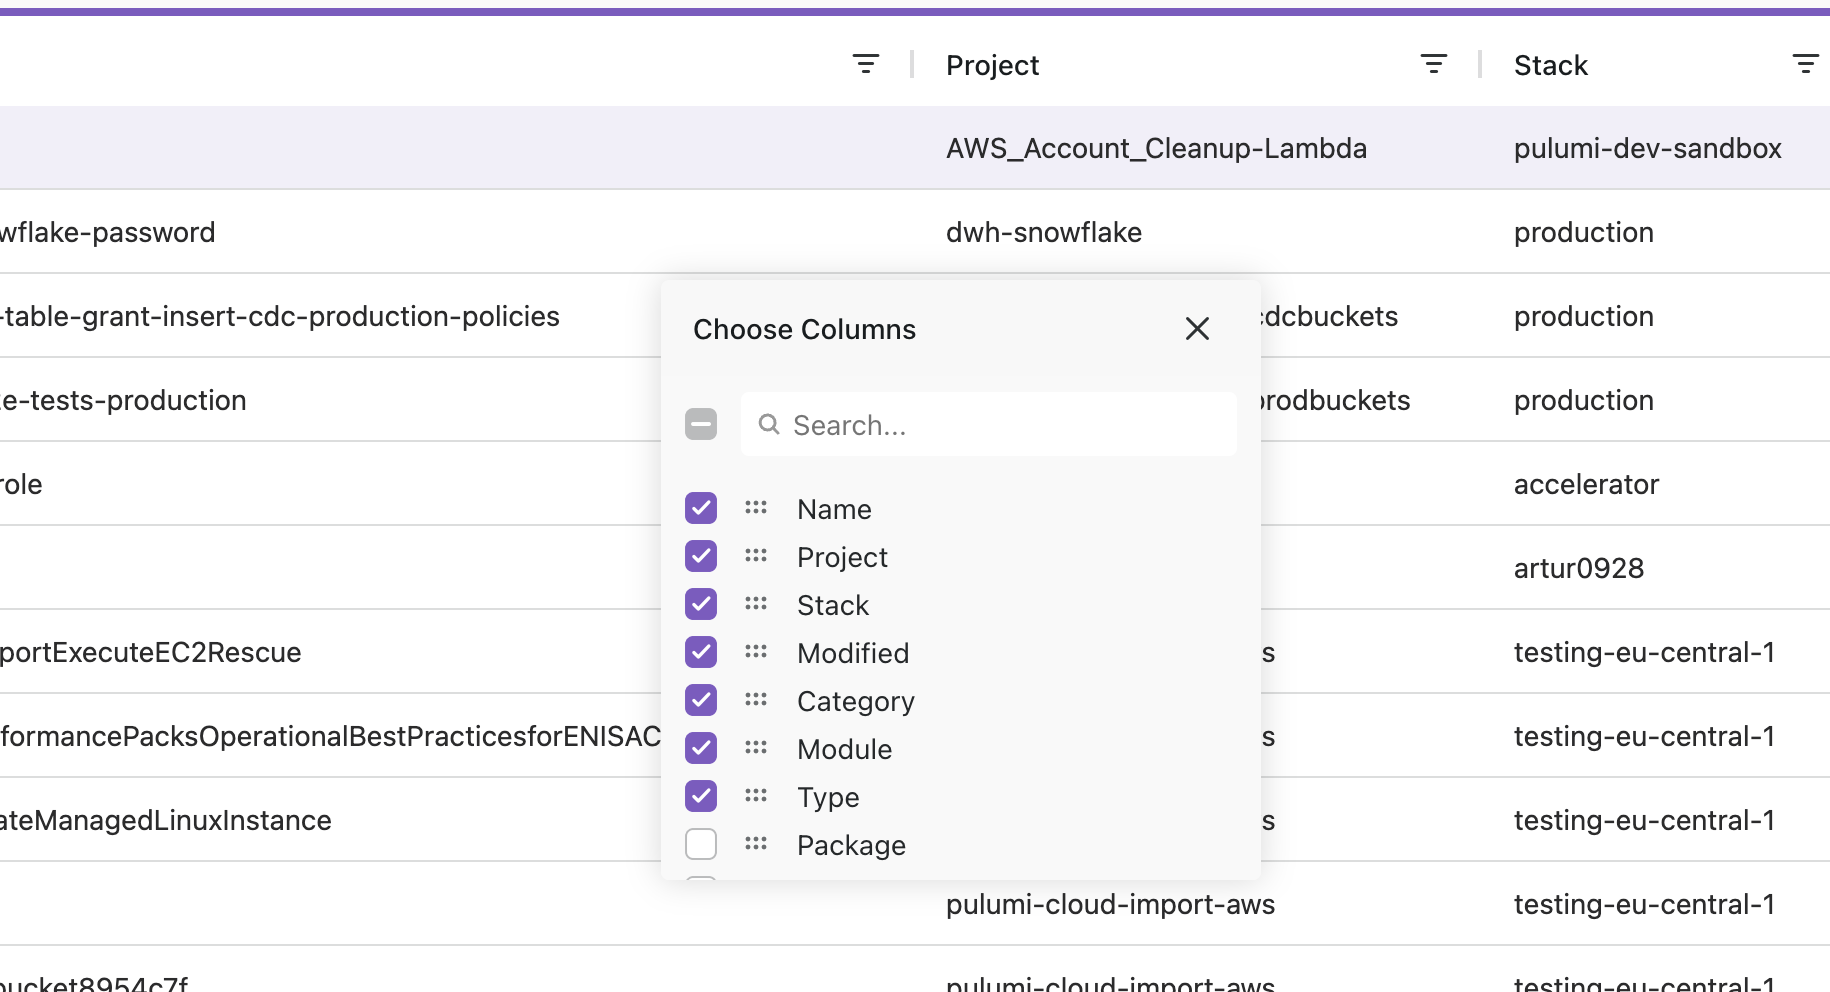This screenshot has height=992, width=1830.
Task: Select the accelerator stack cell
Action: click(1586, 484)
